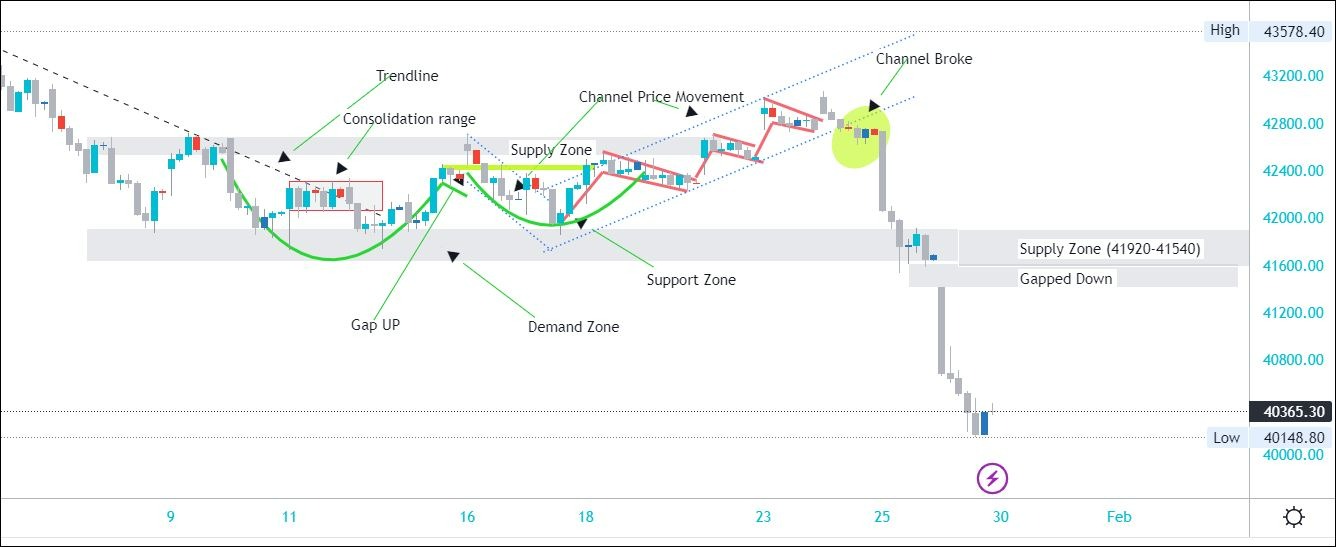Screen dimensions: 1336x547
Task: Click the last blue candle near Low
Action: (x=984, y=423)
